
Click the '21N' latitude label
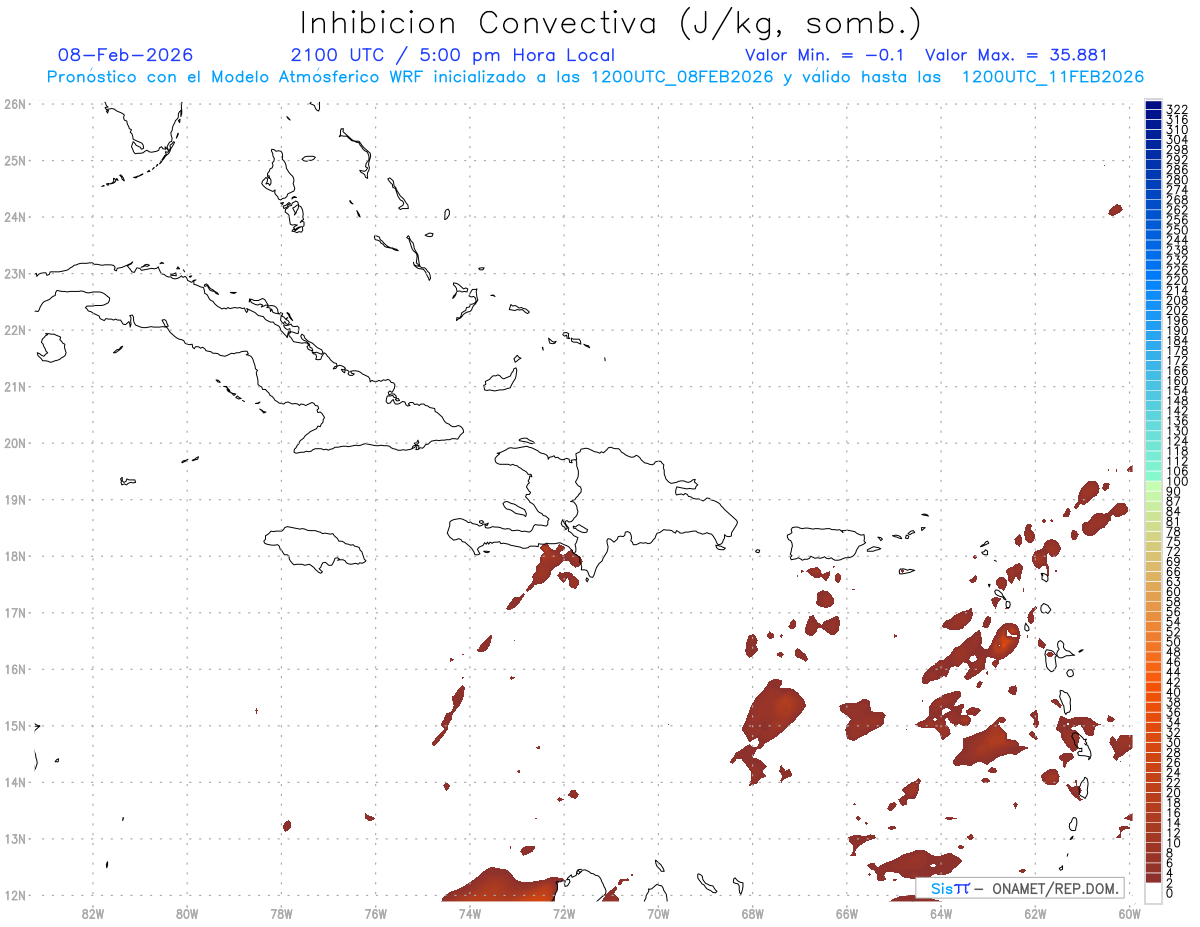coord(15,386)
